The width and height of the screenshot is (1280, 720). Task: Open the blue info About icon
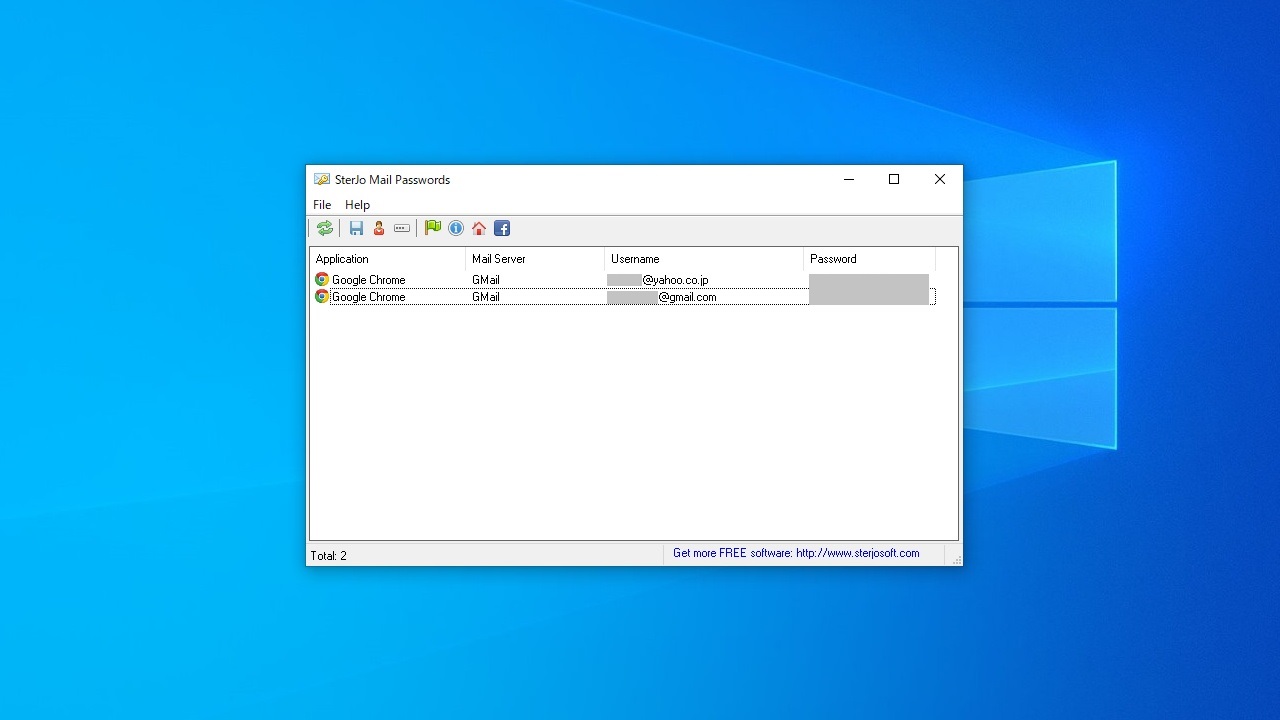click(456, 228)
